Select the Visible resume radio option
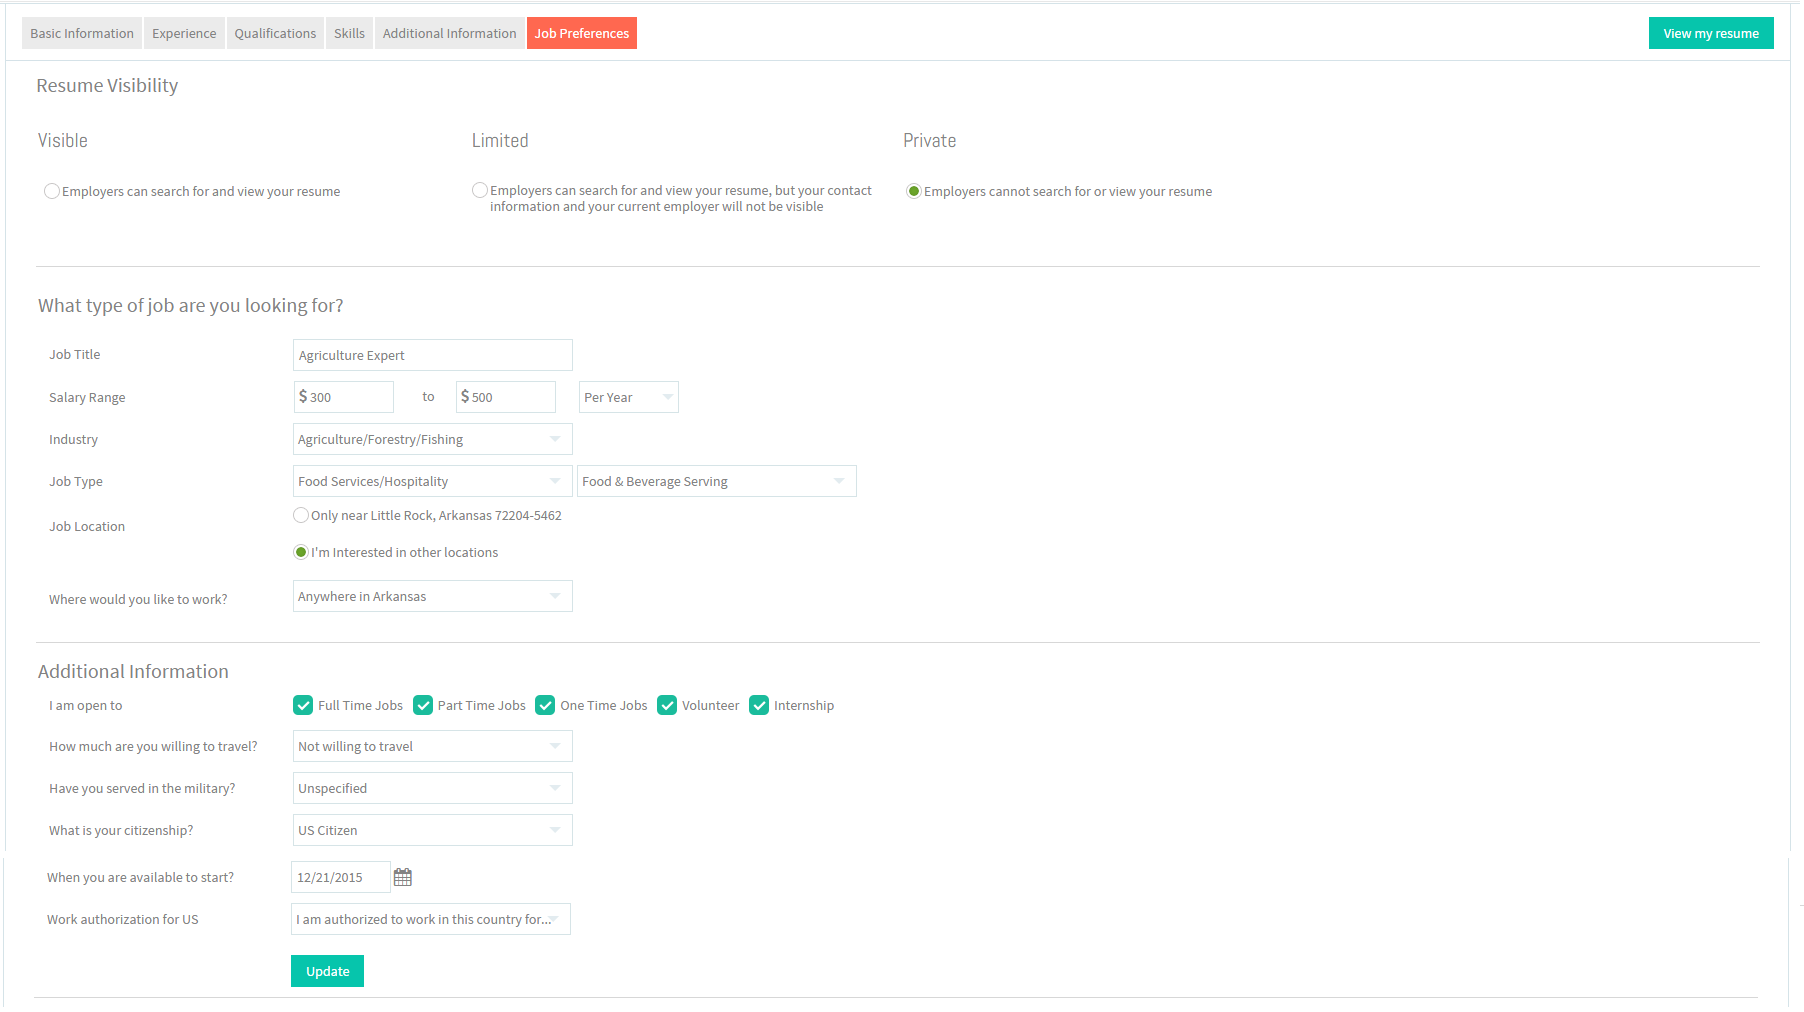Viewport: 1804px width, 1012px height. click(x=52, y=191)
